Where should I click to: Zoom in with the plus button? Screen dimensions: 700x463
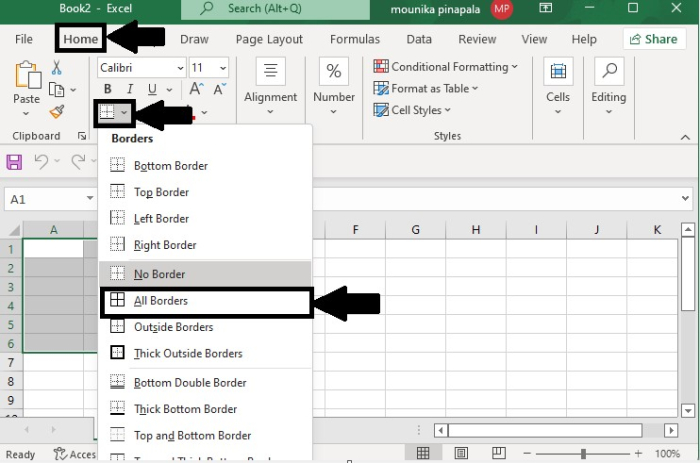pyautogui.click(x=638, y=454)
